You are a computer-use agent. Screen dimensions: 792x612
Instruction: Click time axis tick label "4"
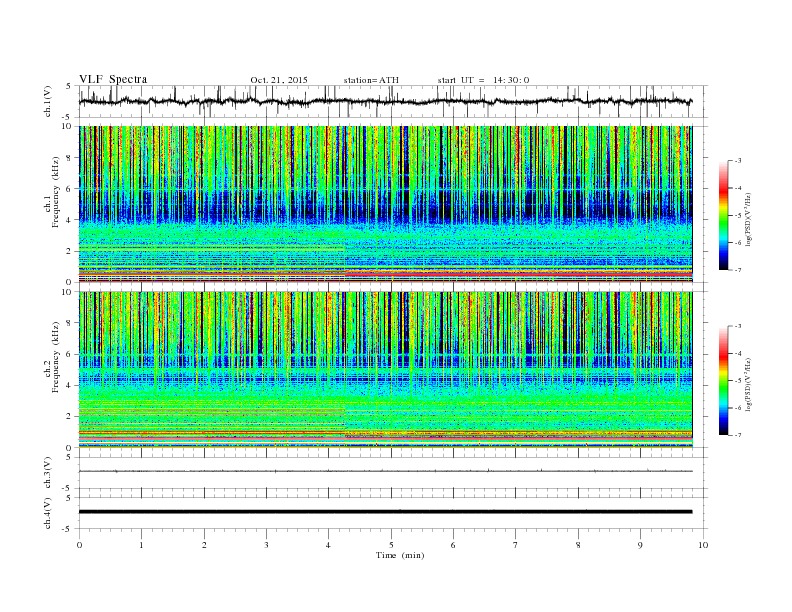pos(328,545)
